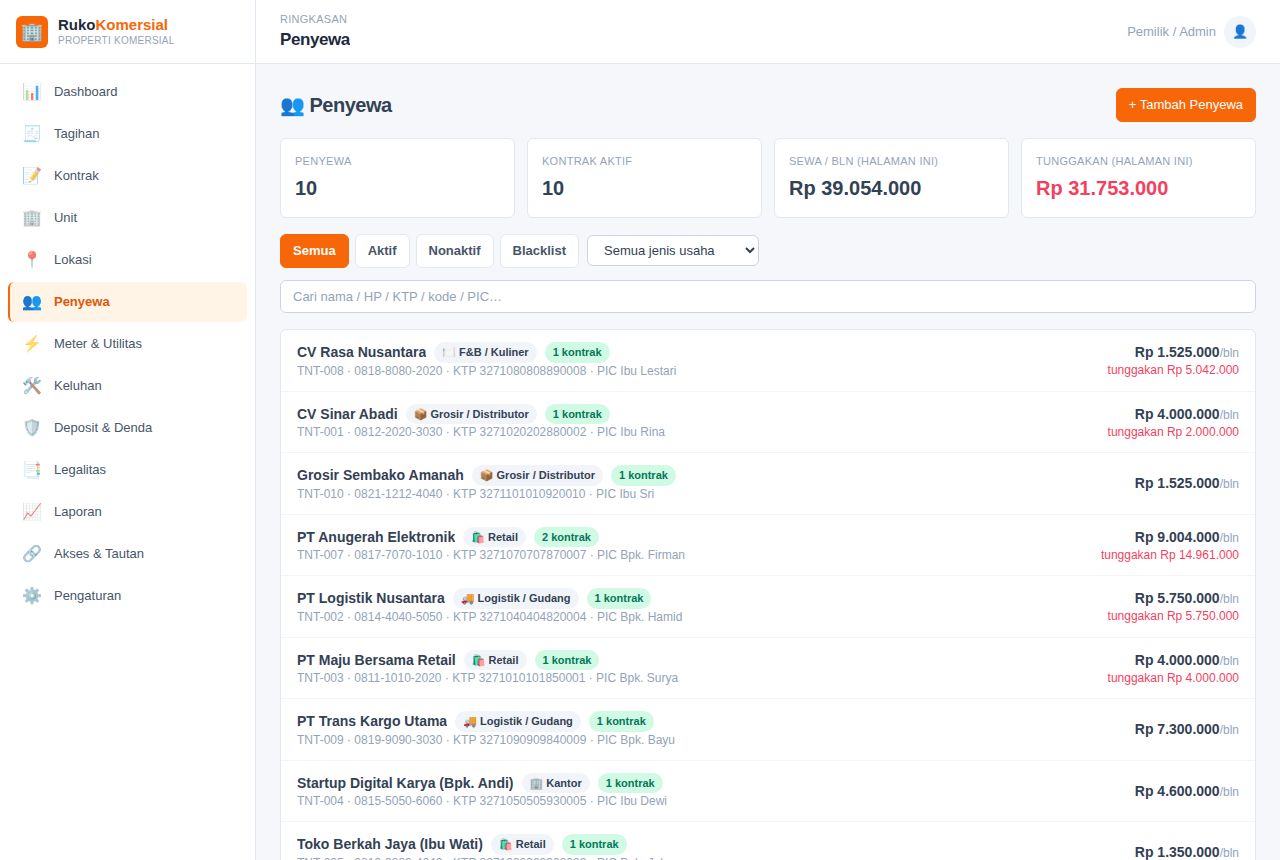Click the Legalitas document icon

tap(32, 470)
